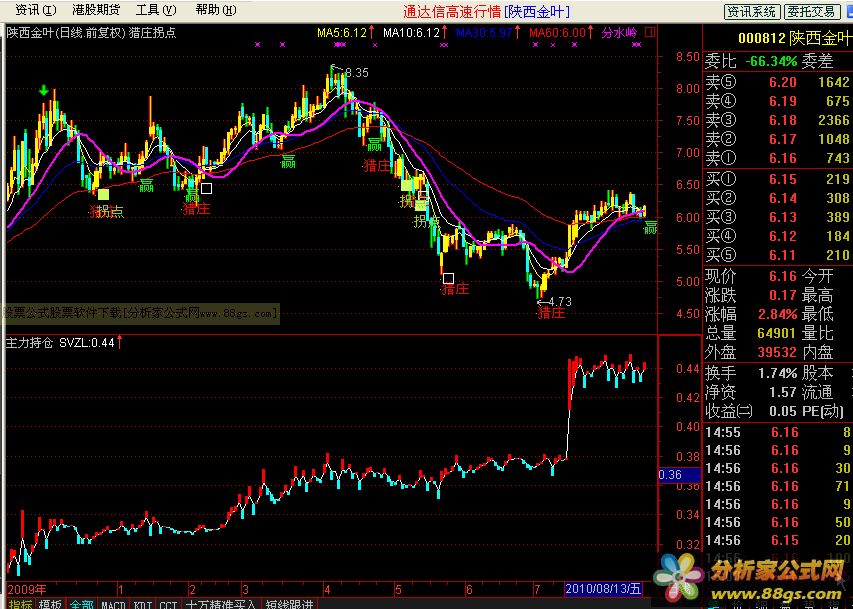Click the MA60:6.00 moving average label
The height and width of the screenshot is (609, 853).
tap(557, 33)
